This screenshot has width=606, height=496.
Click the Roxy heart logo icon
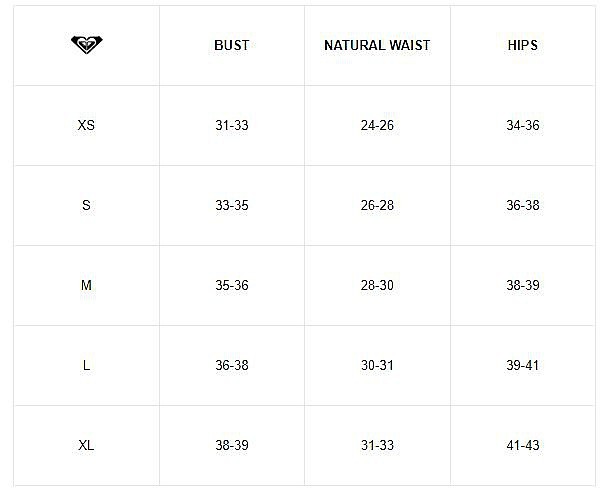(x=87, y=45)
